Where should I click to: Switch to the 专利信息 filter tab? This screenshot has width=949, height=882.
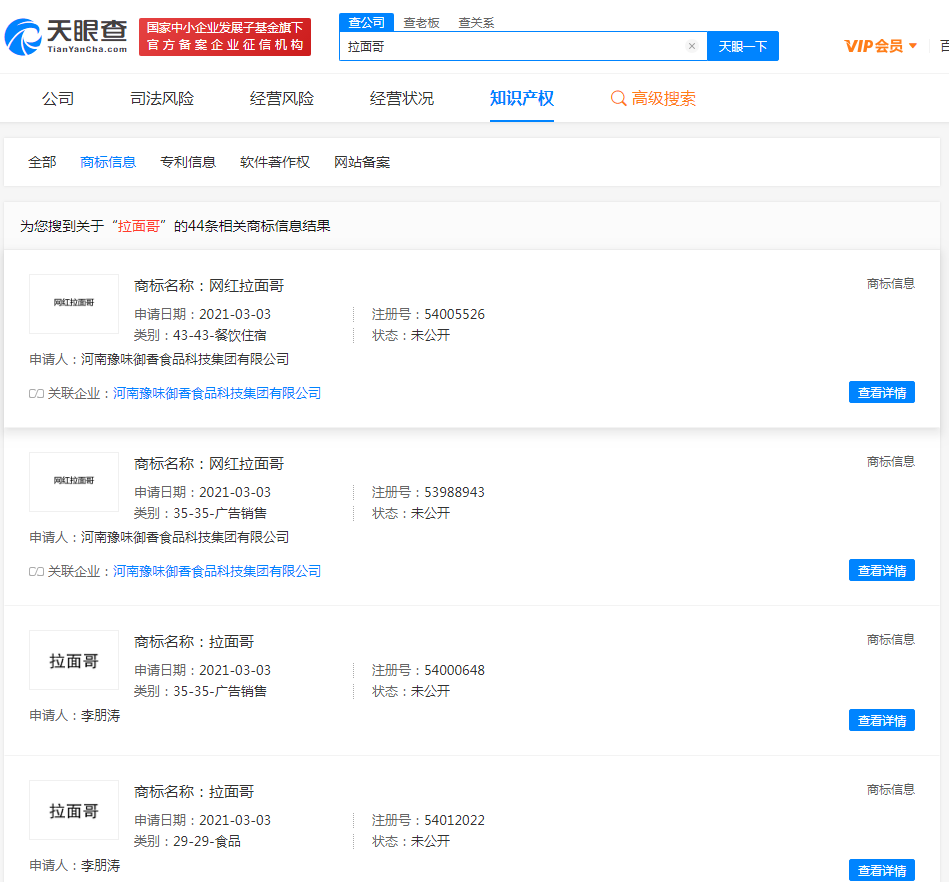(x=188, y=161)
